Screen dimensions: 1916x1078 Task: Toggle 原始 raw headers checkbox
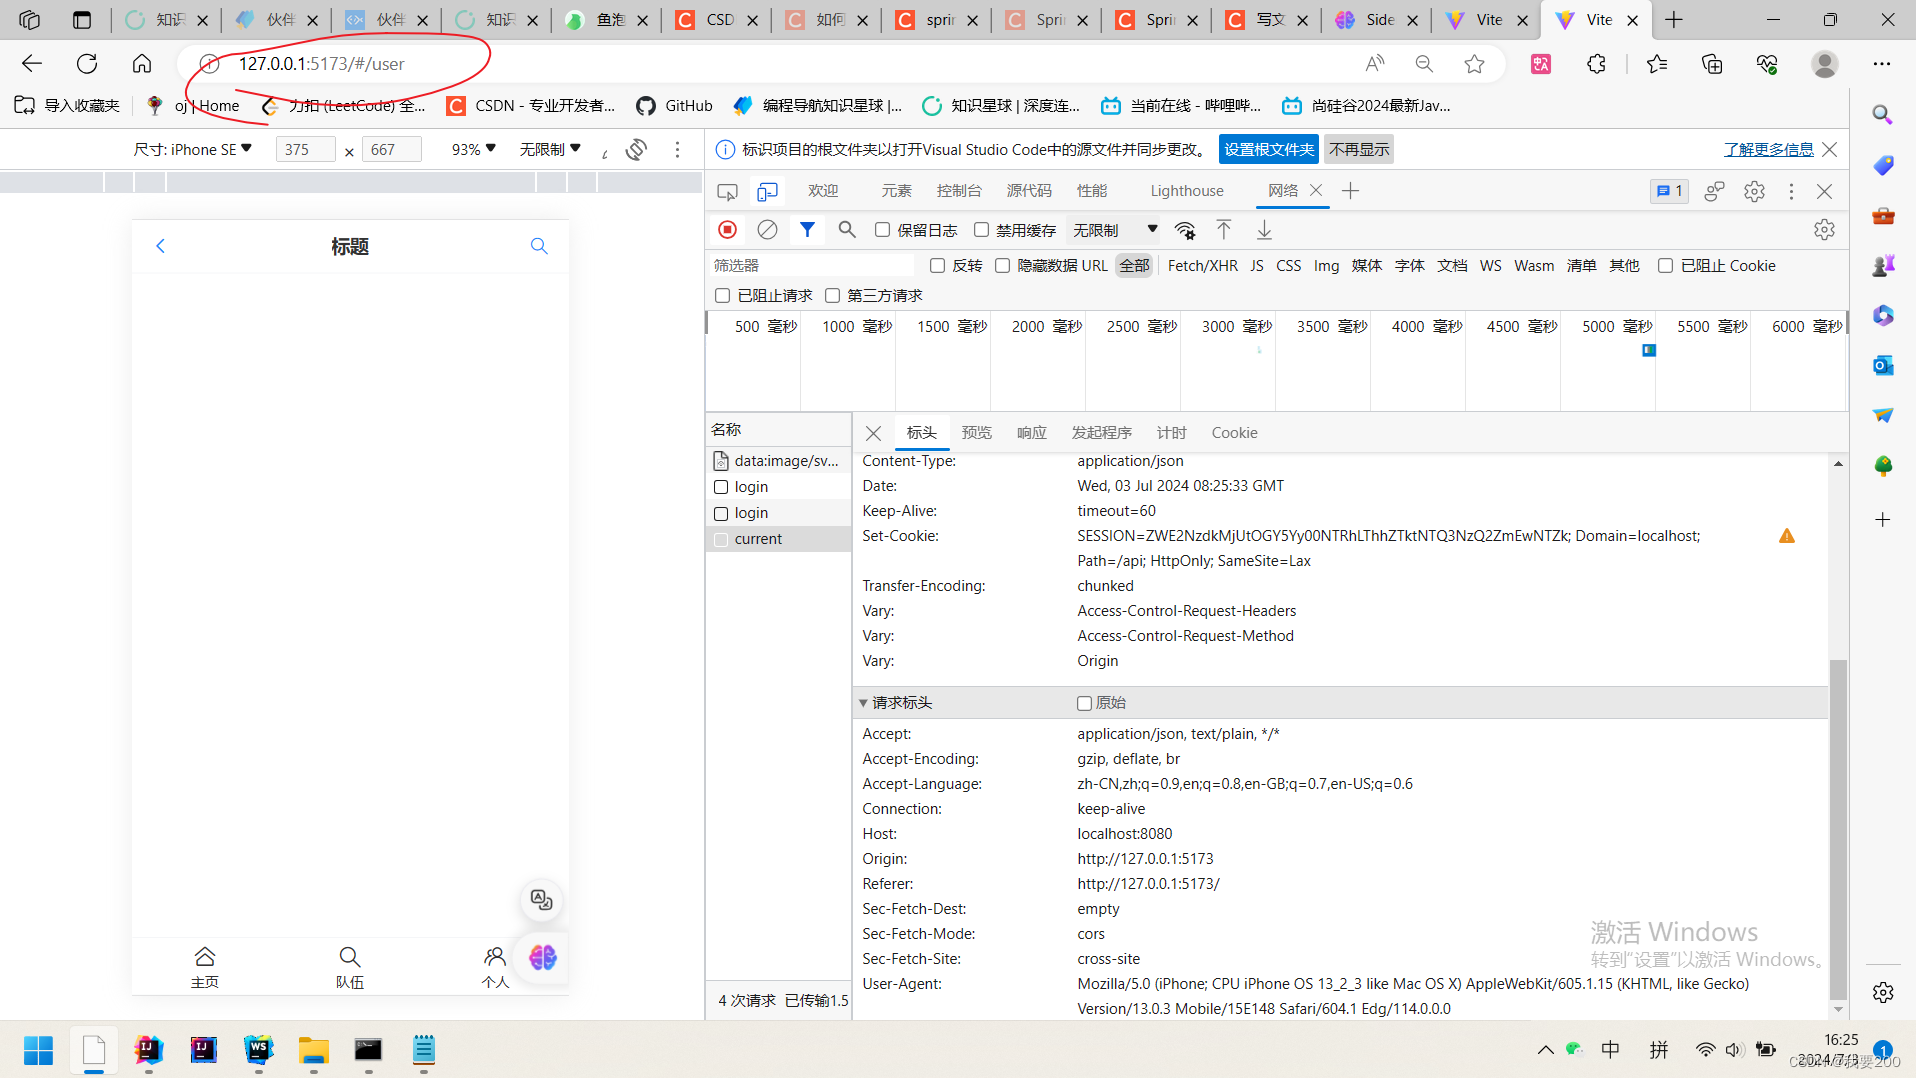pos(1084,703)
